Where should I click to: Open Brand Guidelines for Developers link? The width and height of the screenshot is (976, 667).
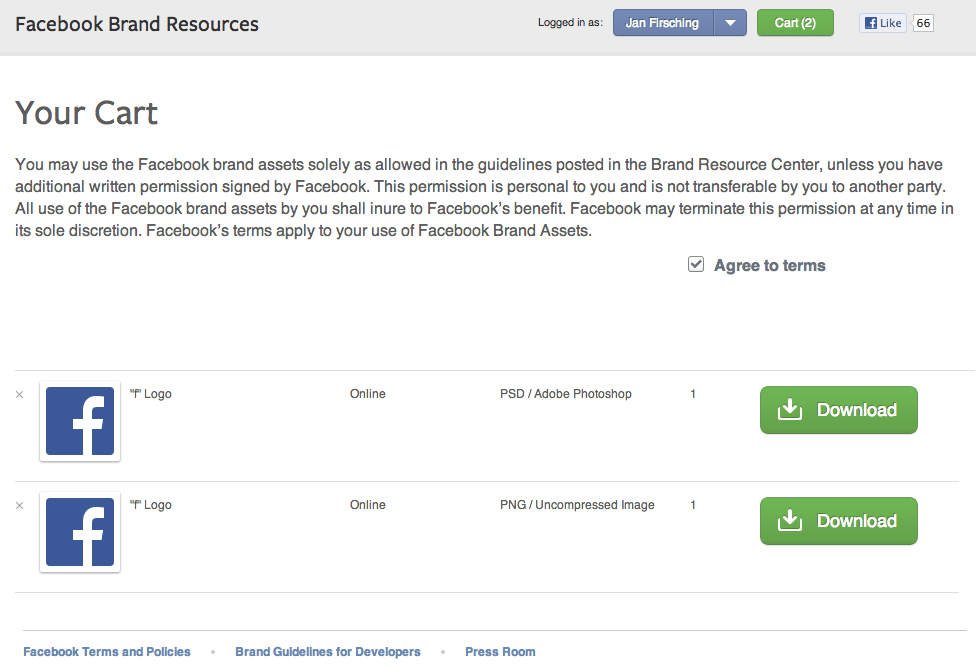328,651
